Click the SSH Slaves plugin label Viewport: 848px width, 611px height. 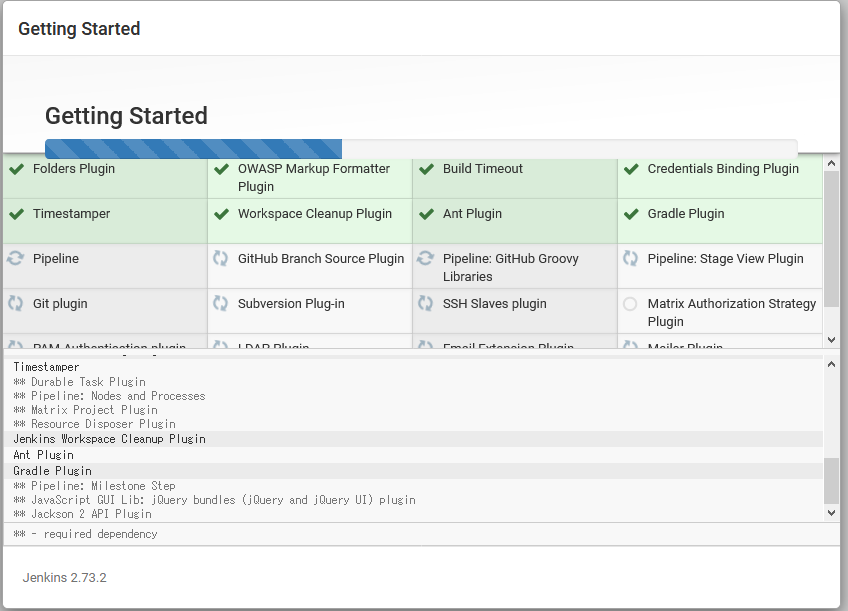coord(494,303)
